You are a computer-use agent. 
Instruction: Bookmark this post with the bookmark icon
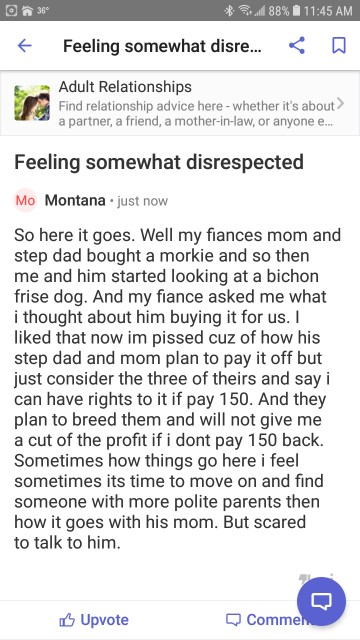(x=339, y=46)
